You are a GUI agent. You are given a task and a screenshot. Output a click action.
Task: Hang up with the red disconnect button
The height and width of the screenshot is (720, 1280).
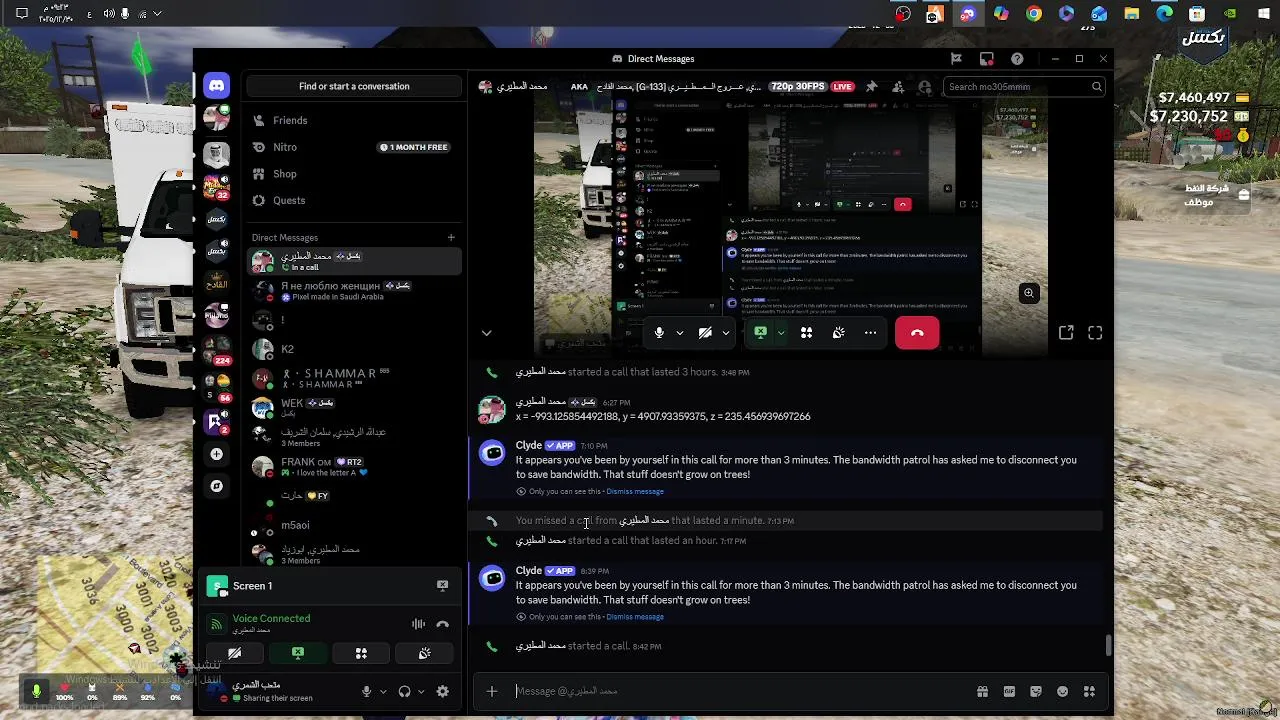click(x=917, y=333)
